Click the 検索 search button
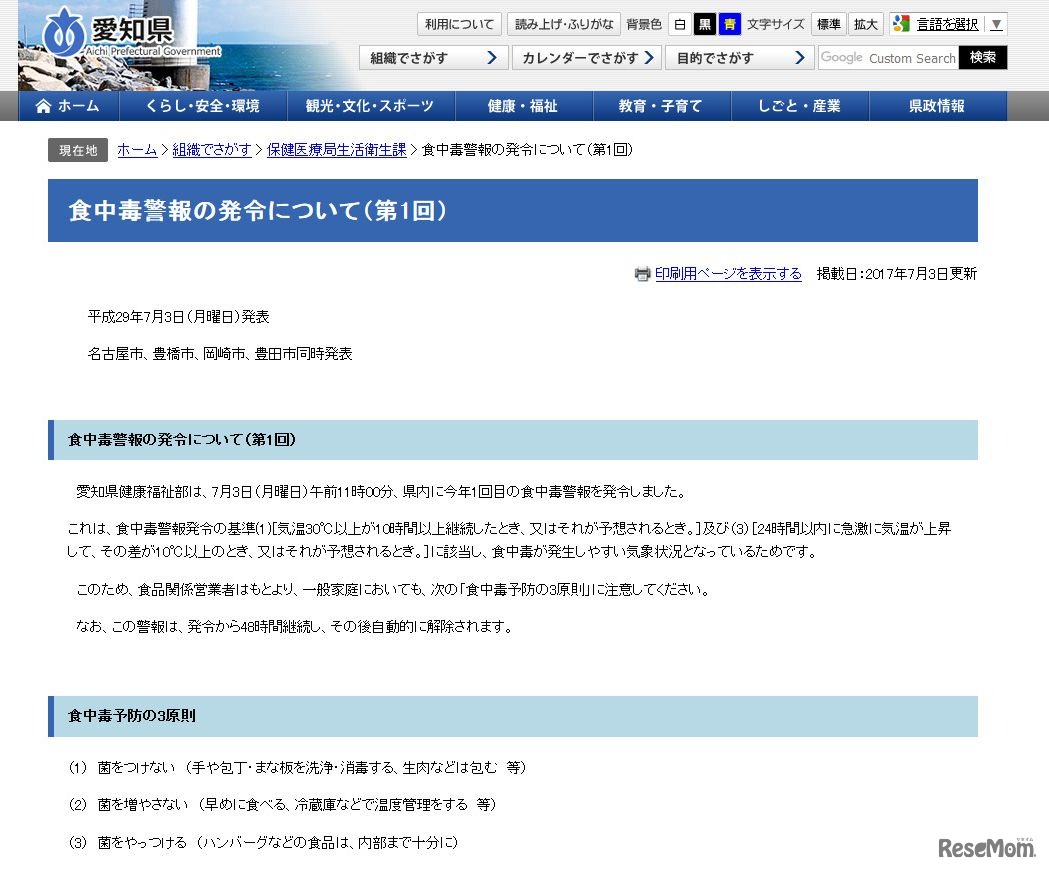 pyautogui.click(x=982, y=58)
